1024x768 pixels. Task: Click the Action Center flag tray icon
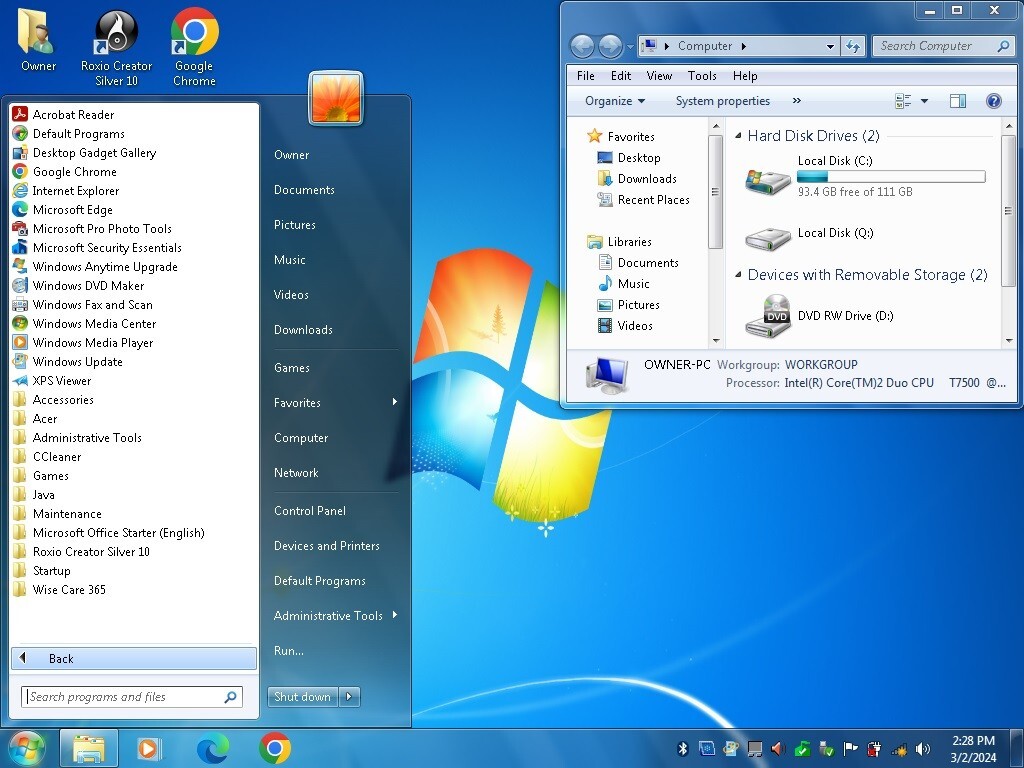[x=850, y=748]
